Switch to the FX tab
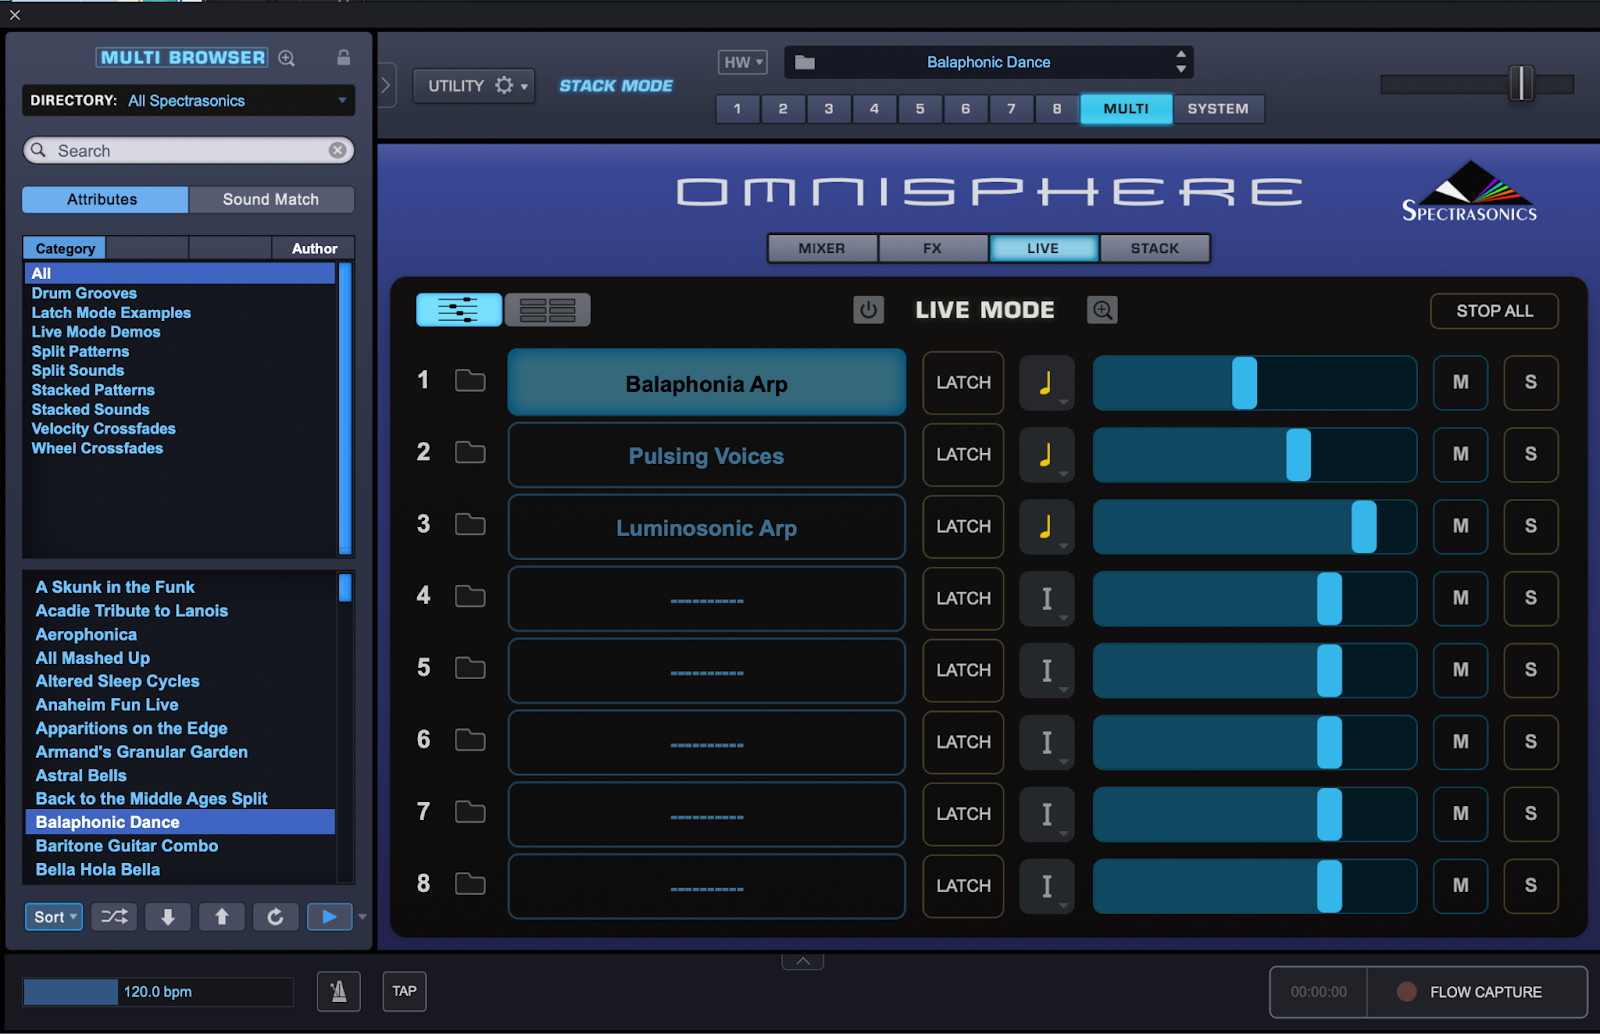The width and height of the screenshot is (1600, 1034). [932, 248]
